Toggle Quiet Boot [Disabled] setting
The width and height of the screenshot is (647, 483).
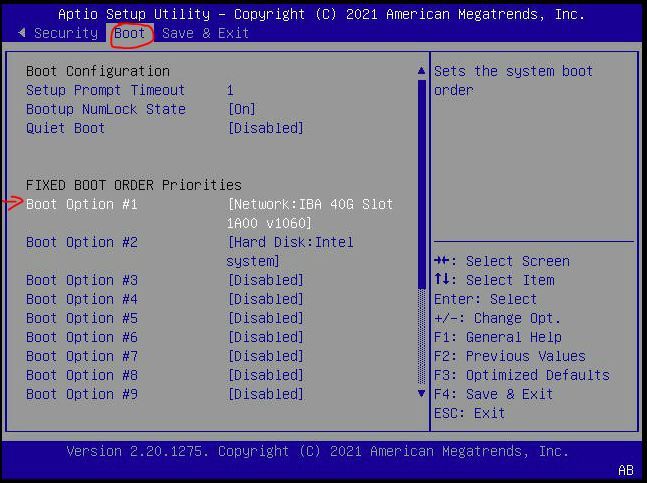[x=265, y=128]
